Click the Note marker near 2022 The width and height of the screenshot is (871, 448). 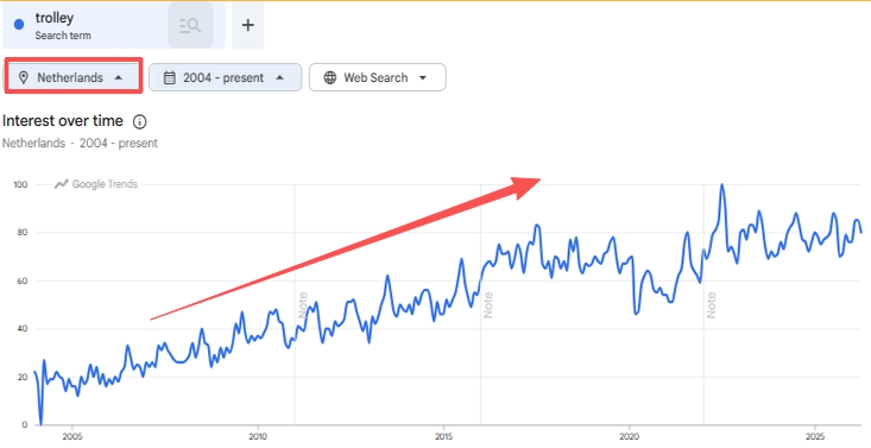coord(711,305)
